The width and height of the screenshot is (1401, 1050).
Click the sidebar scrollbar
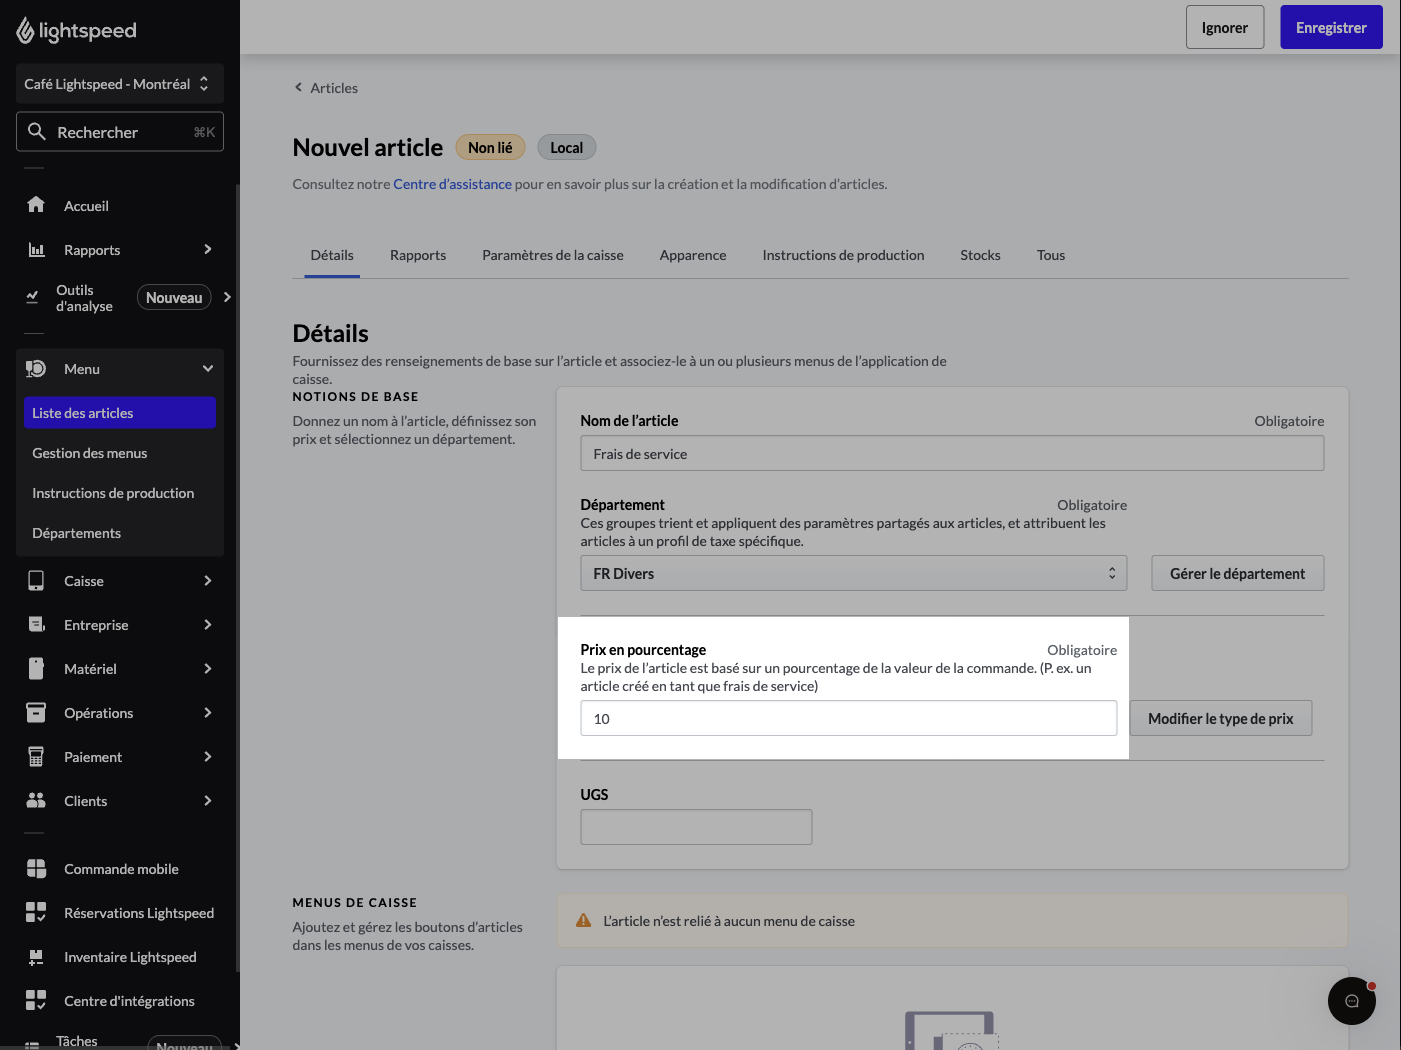tap(237, 578)
